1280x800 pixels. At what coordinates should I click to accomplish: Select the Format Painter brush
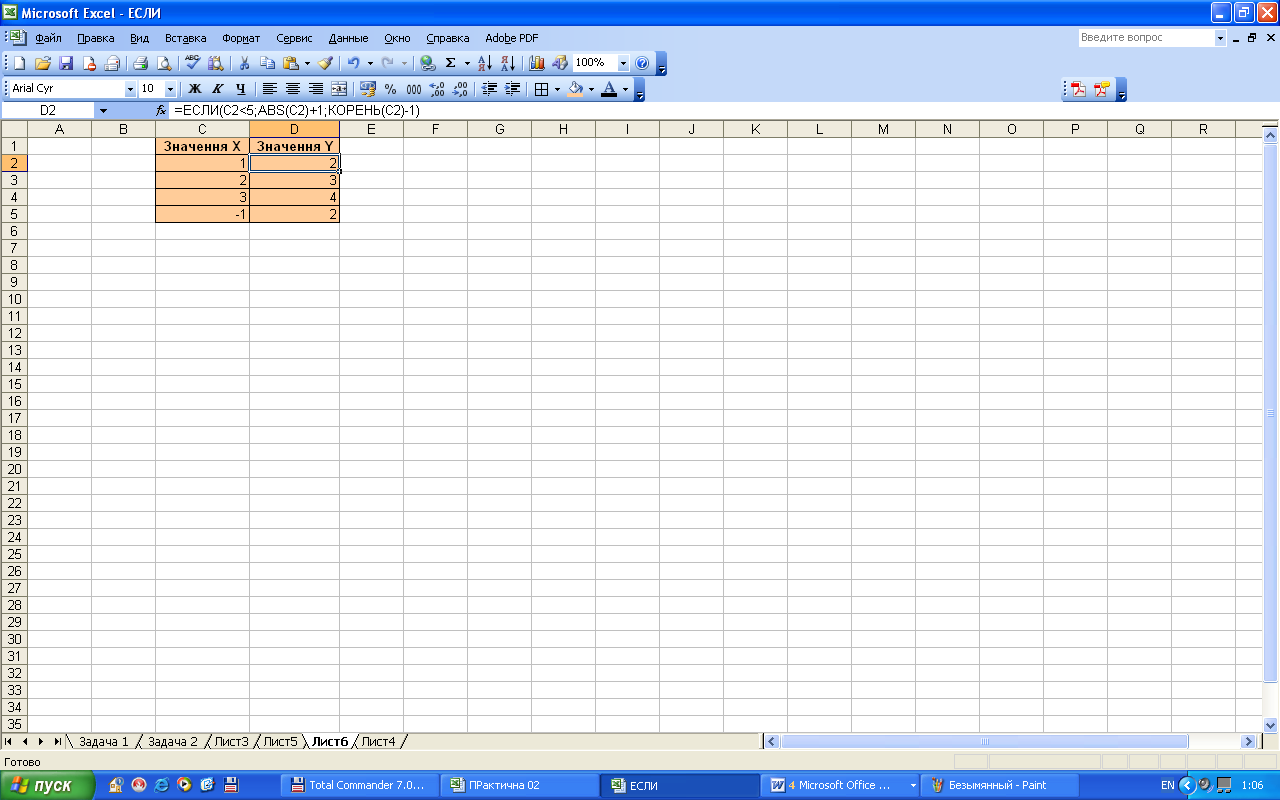(326, 63)
